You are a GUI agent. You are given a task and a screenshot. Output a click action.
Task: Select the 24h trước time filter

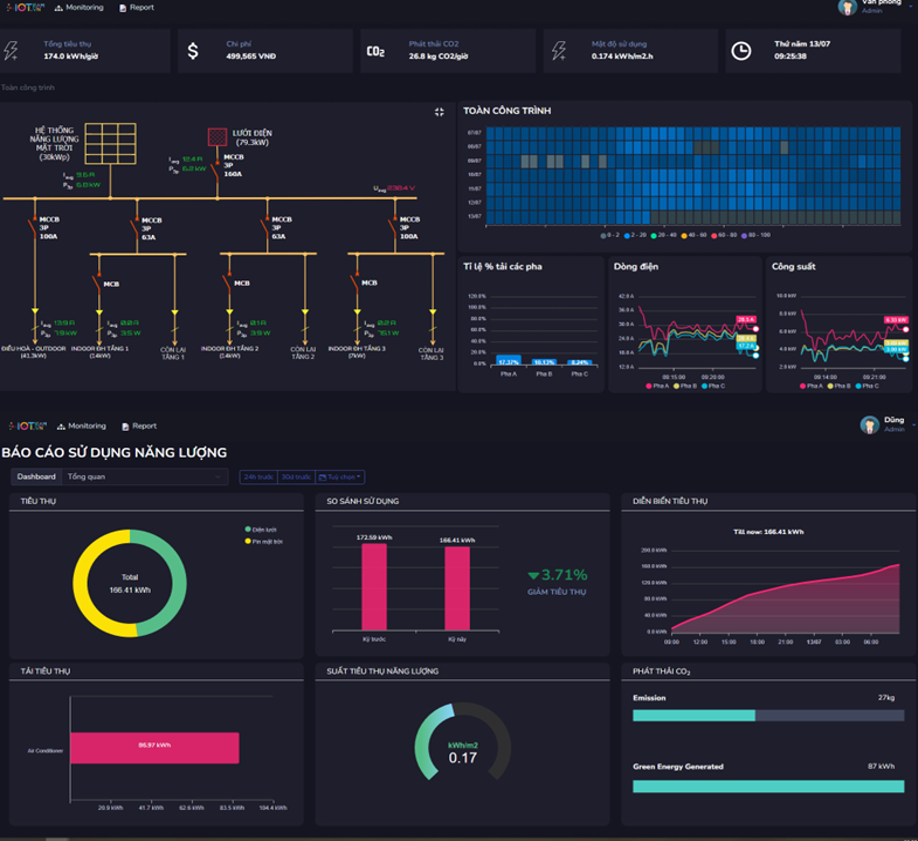click(258, 477)
